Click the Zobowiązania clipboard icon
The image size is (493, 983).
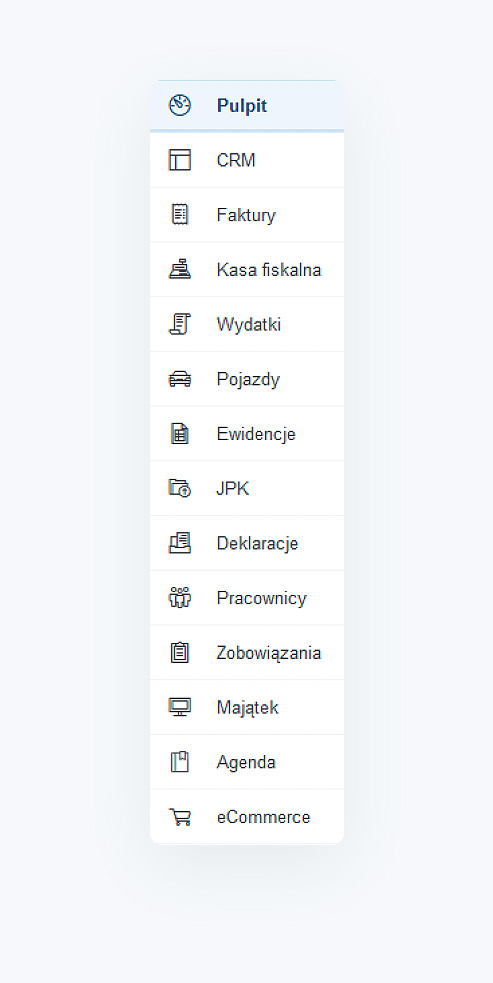(180, 652)
